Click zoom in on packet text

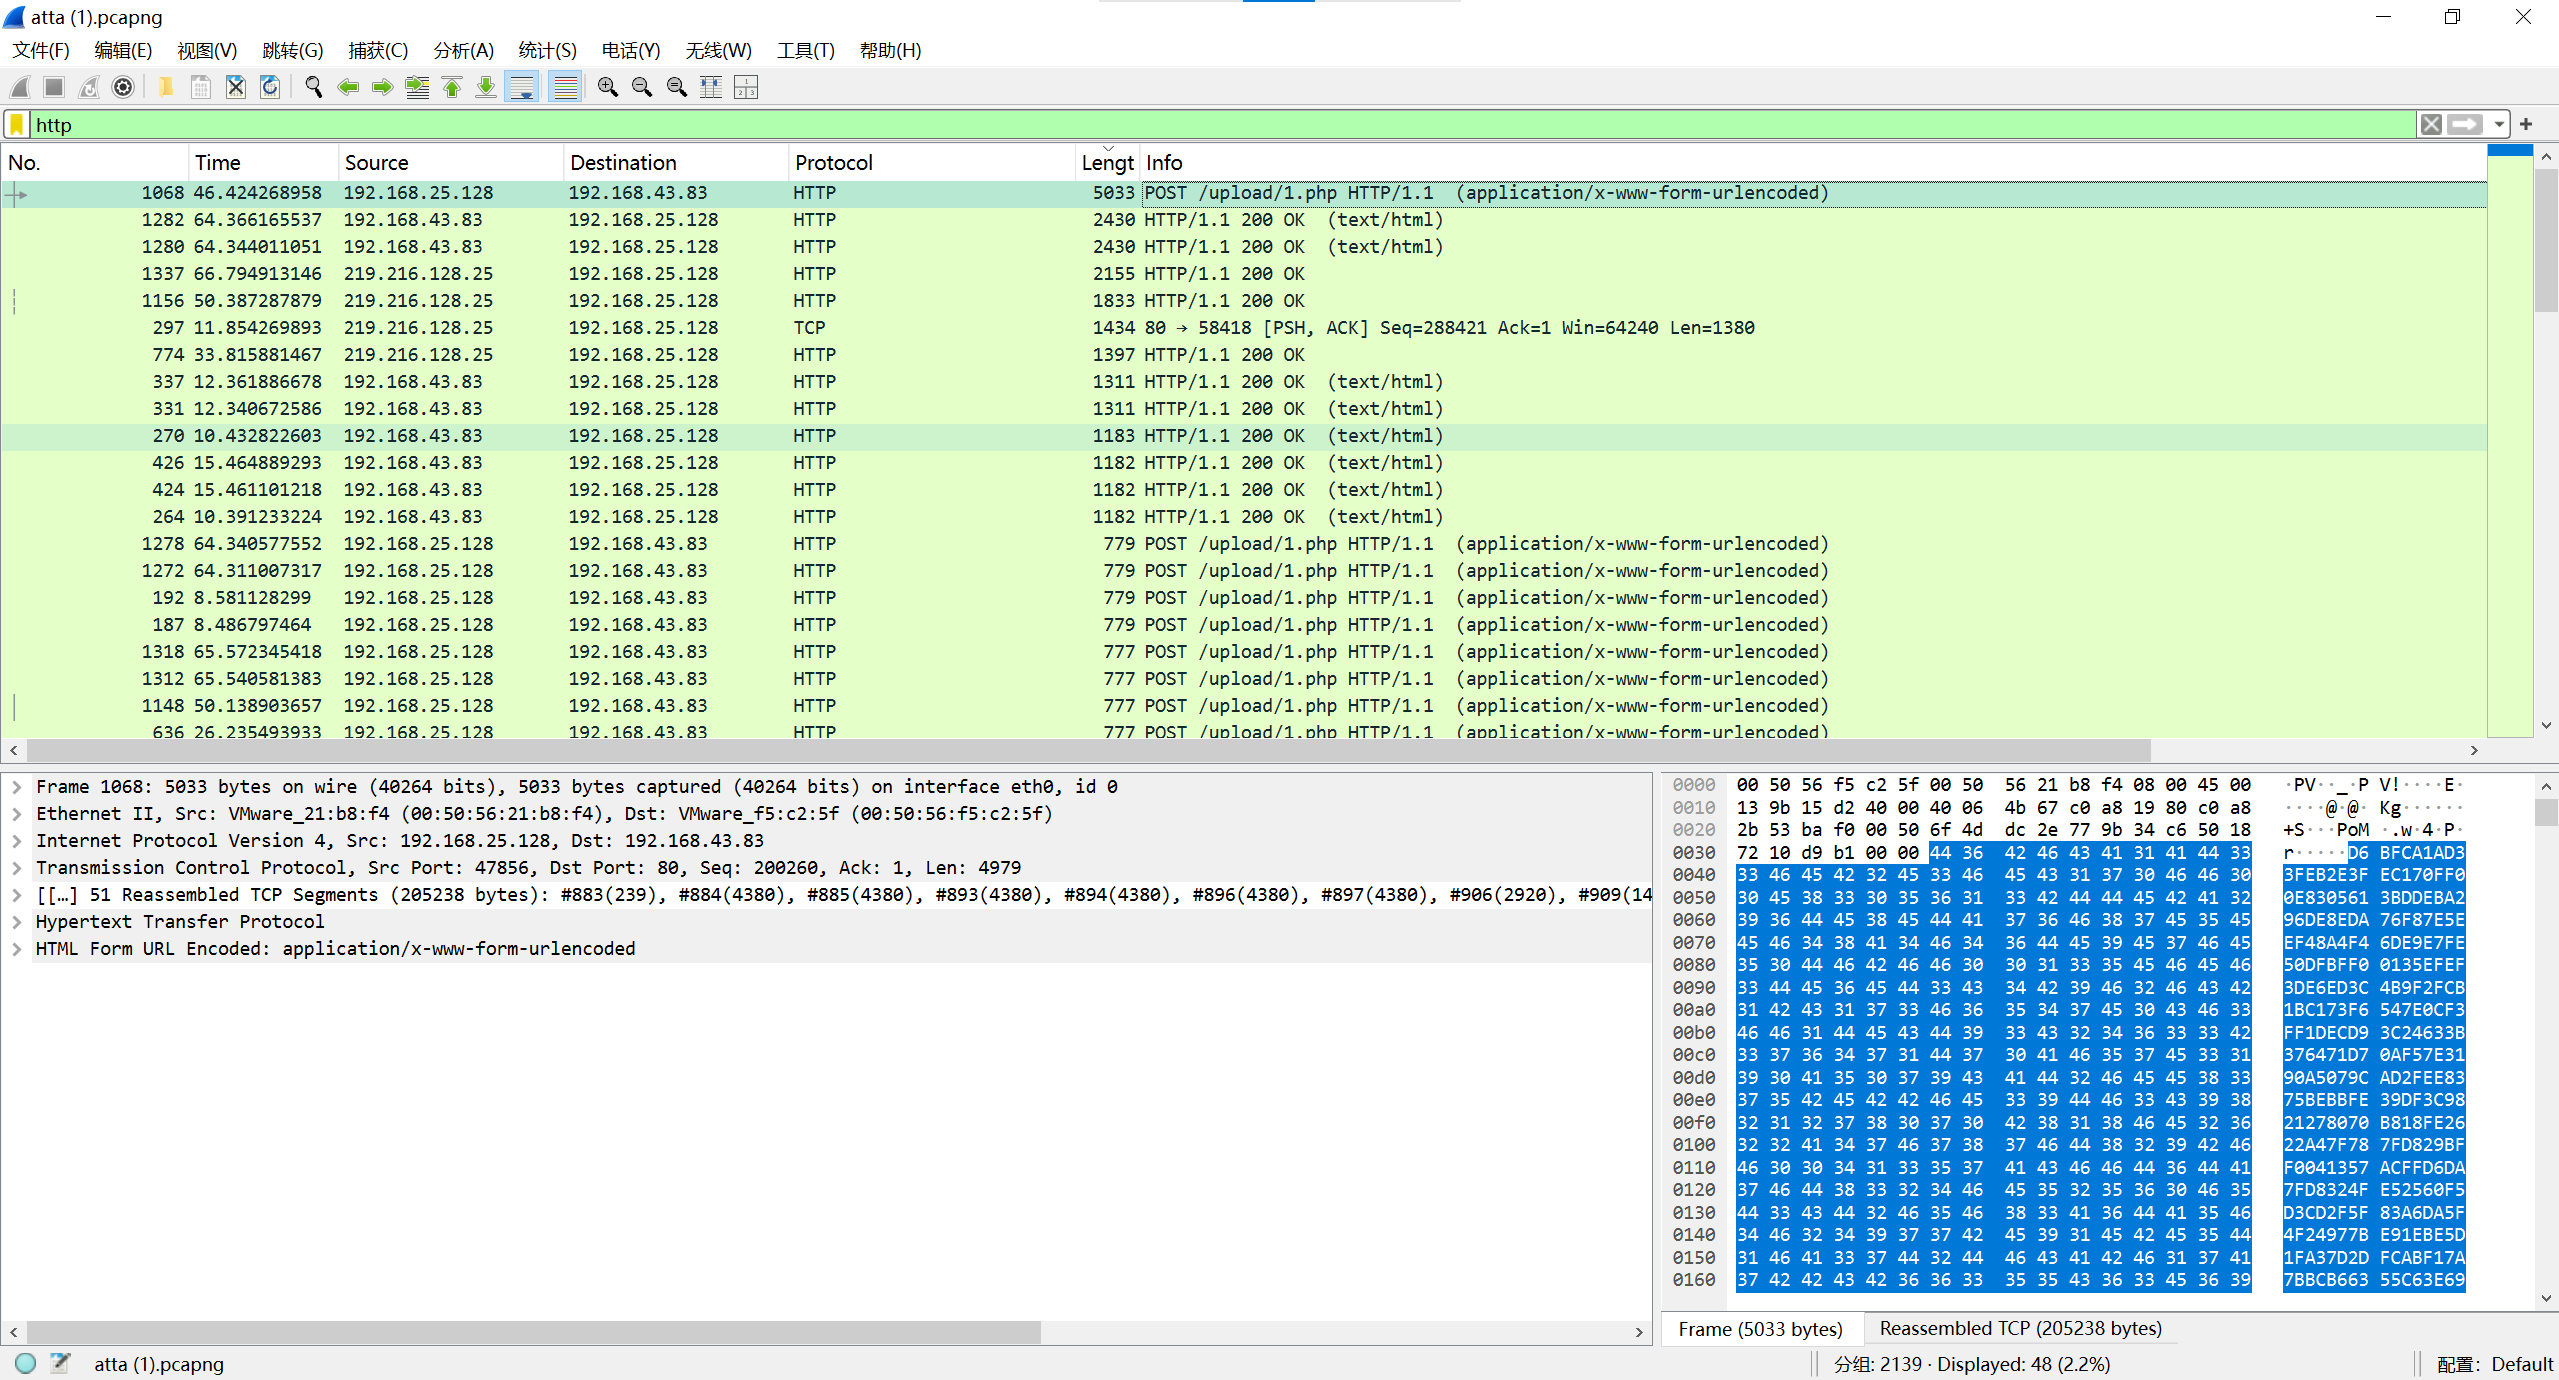coord(607,88)
